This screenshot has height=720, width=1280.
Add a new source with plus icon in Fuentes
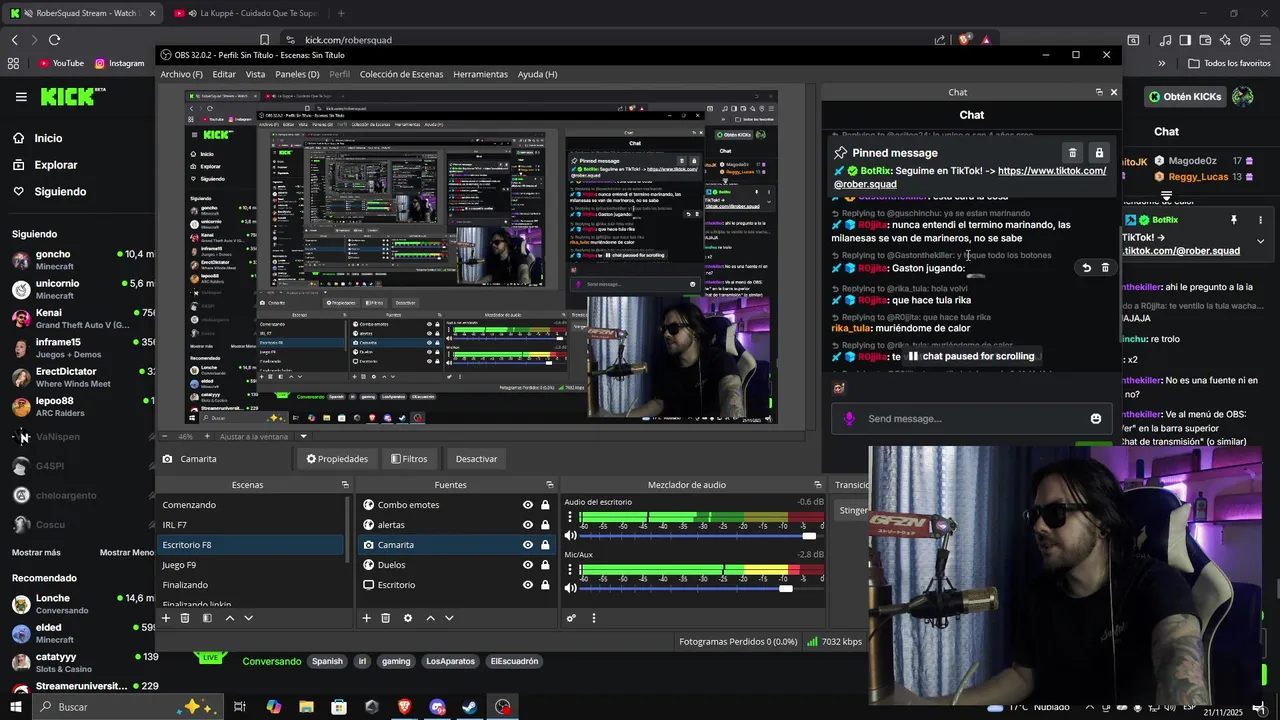pos(367,618)
